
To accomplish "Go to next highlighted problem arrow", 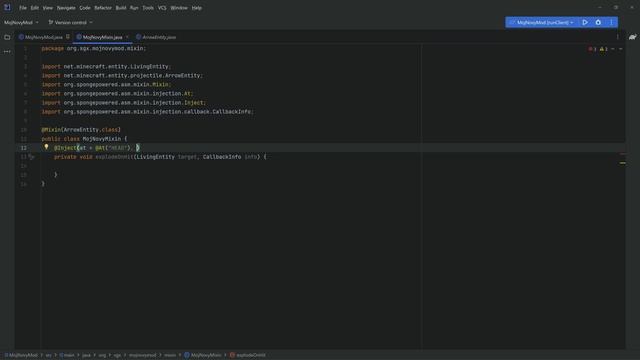I will coord(620,49).
